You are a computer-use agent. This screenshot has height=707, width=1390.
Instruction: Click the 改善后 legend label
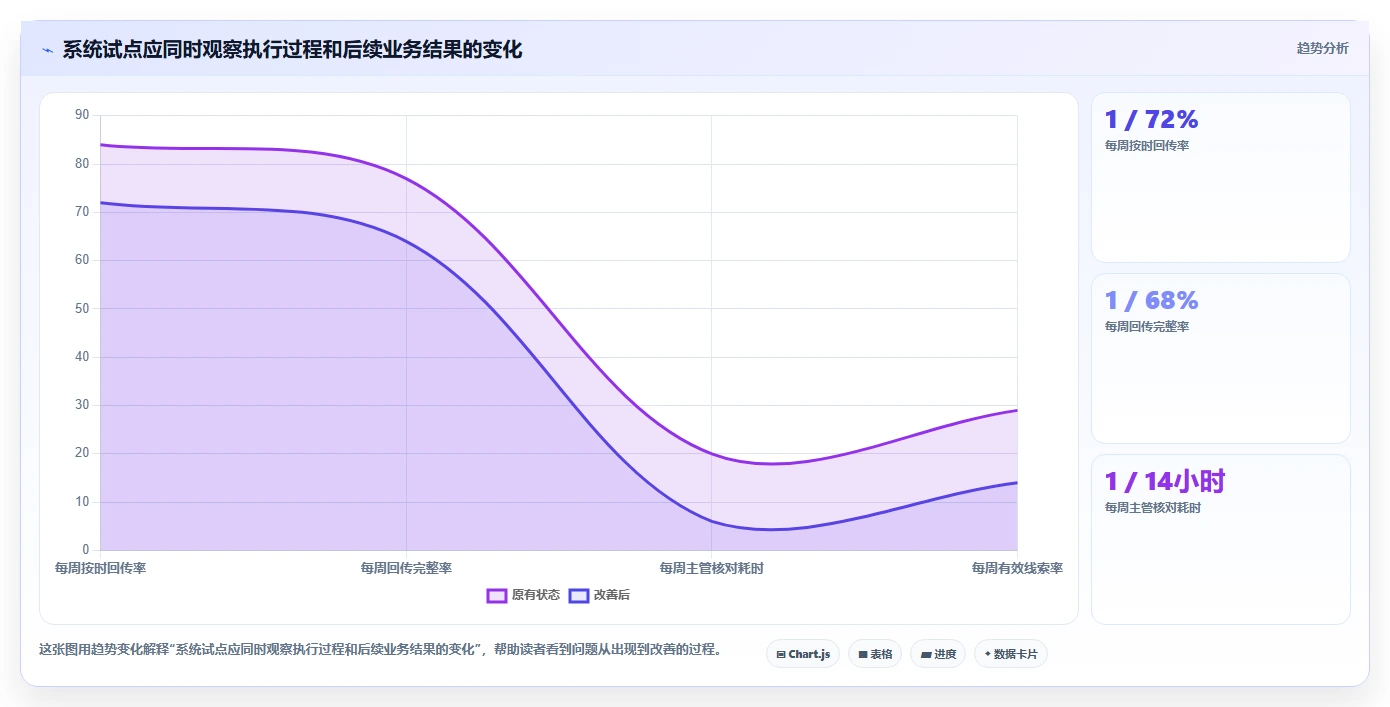[x=612, y=595]
